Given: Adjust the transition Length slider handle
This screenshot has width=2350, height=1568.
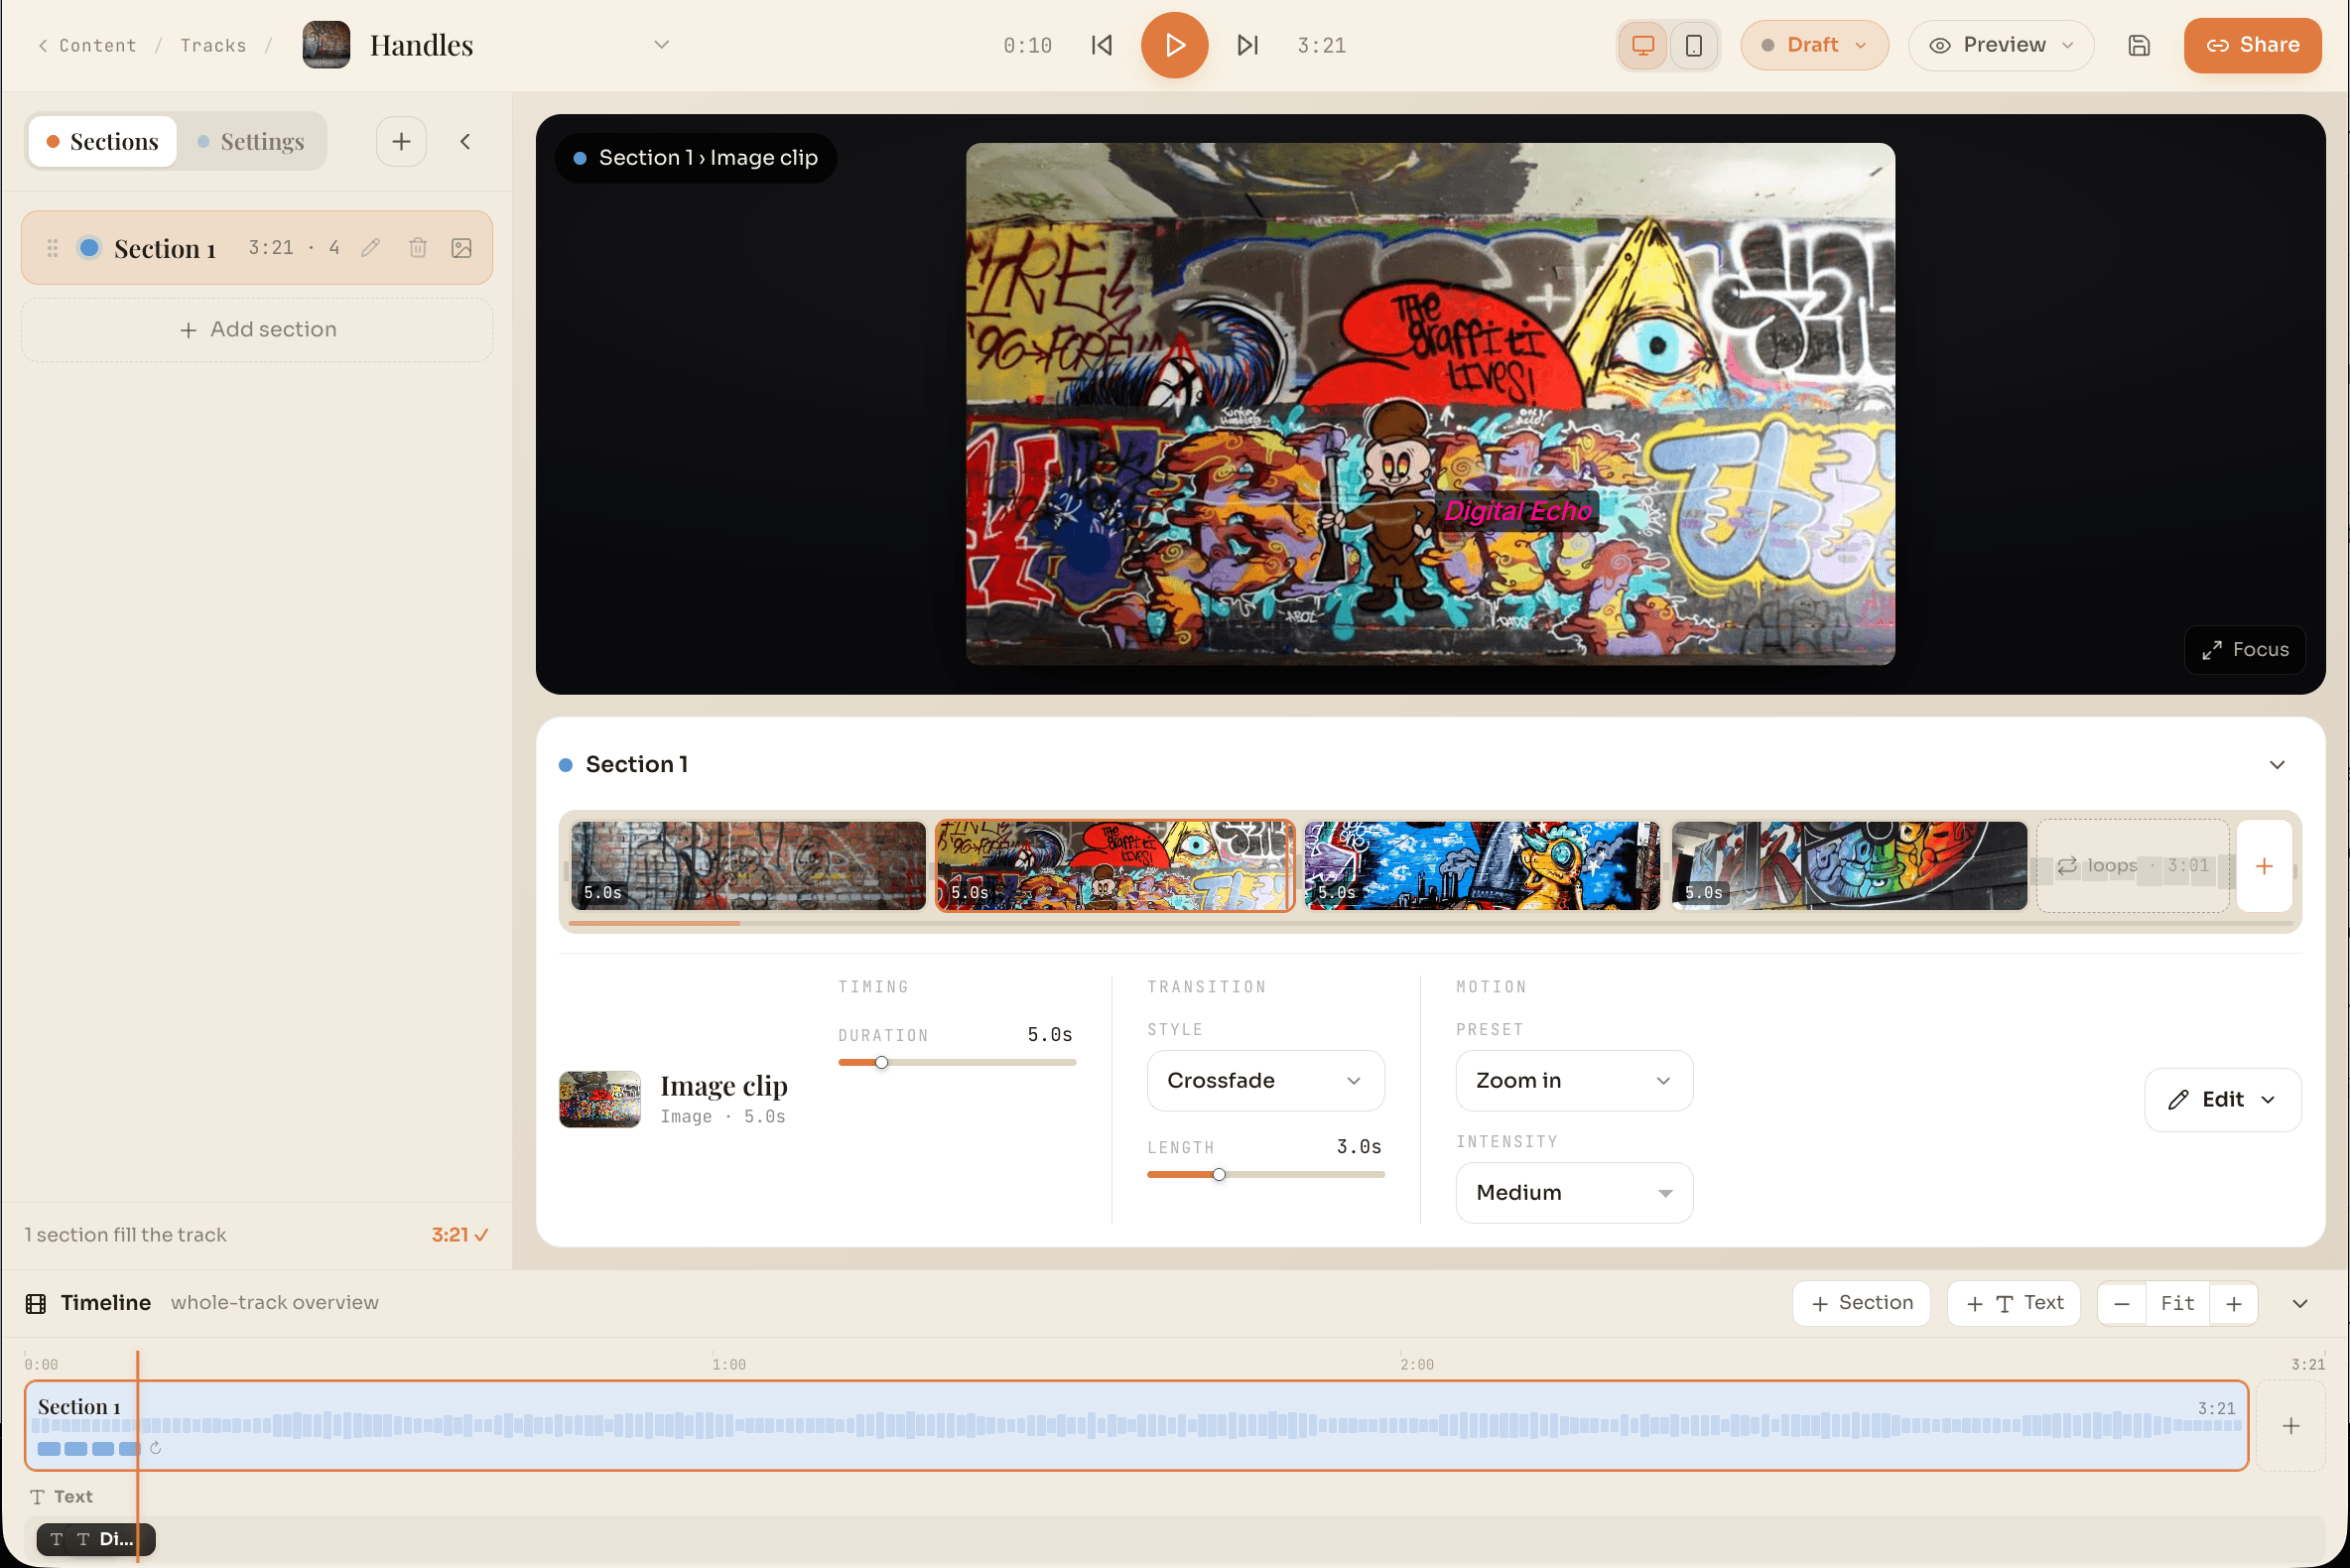Looking at the screenshot, I should 1218,1174.
